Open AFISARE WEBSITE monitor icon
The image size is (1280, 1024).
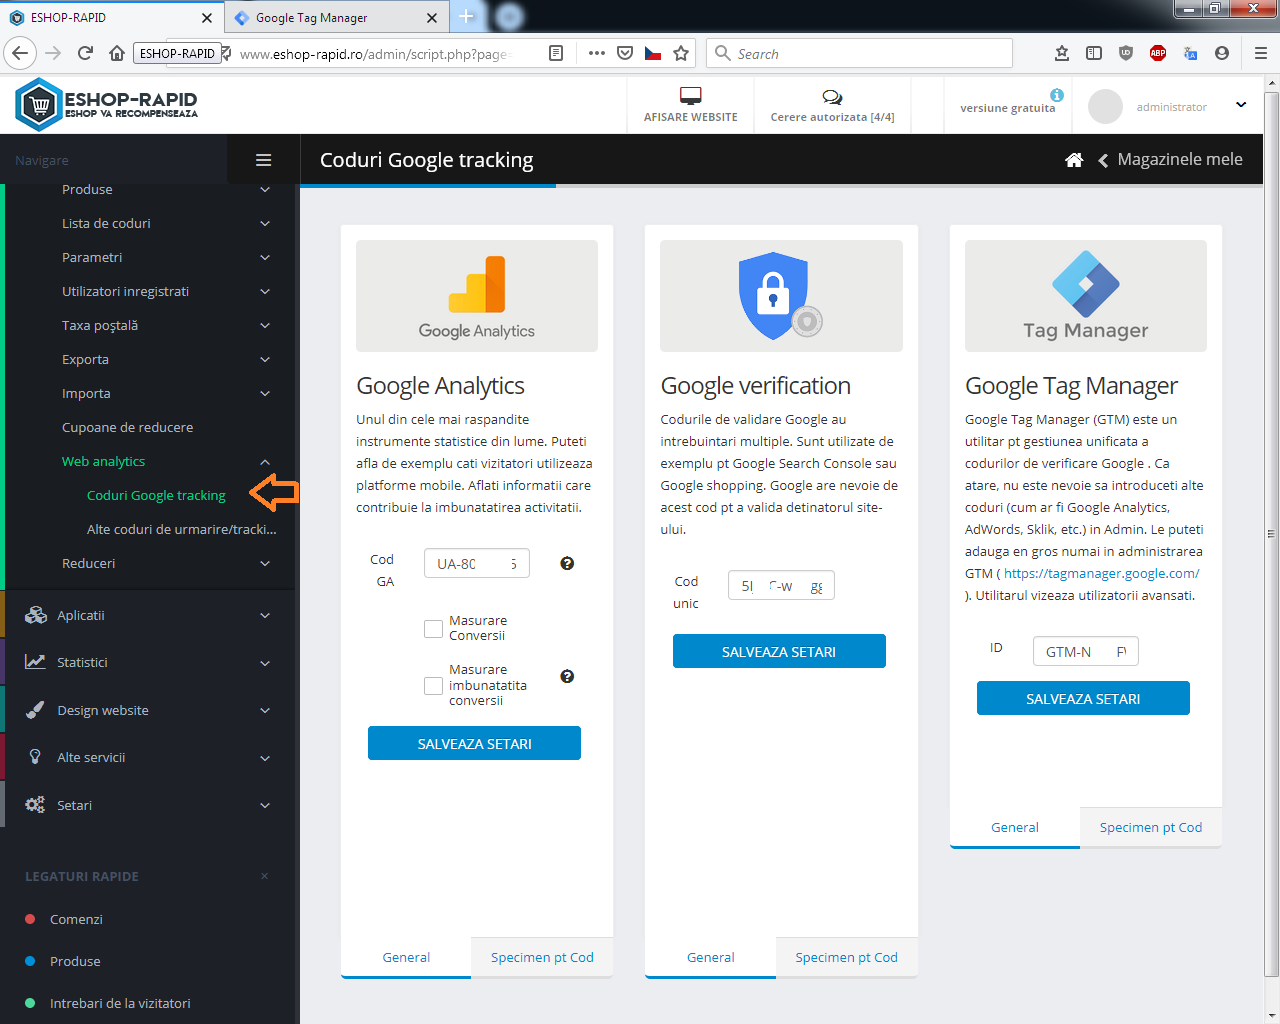tap(690, 96)
